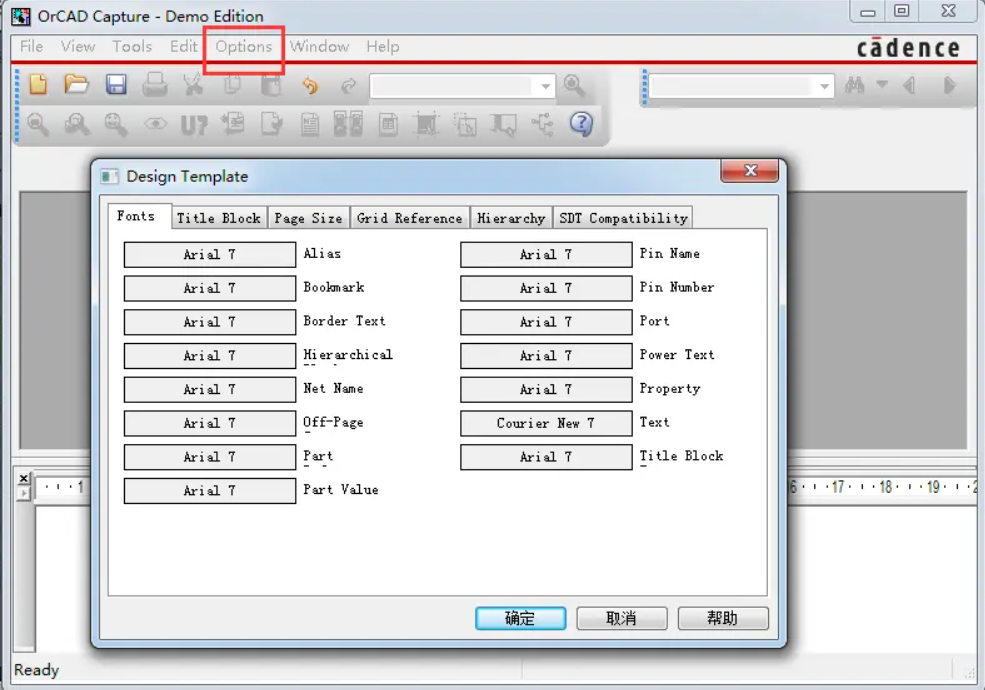This screenshot has width=985, height=690.
Task: Click the Print icon in toolbar
Action: click(x=155, y=84)
